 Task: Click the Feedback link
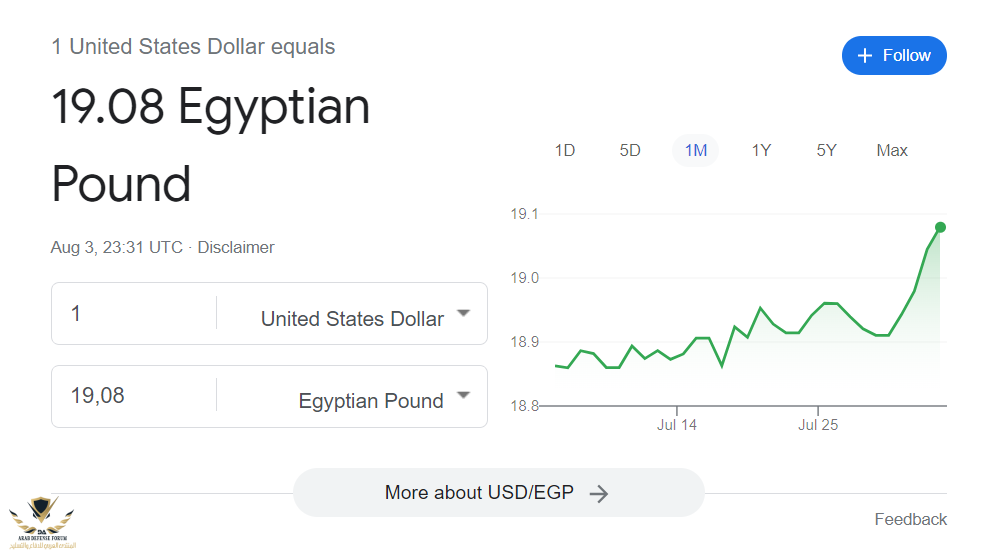[910, 519]
